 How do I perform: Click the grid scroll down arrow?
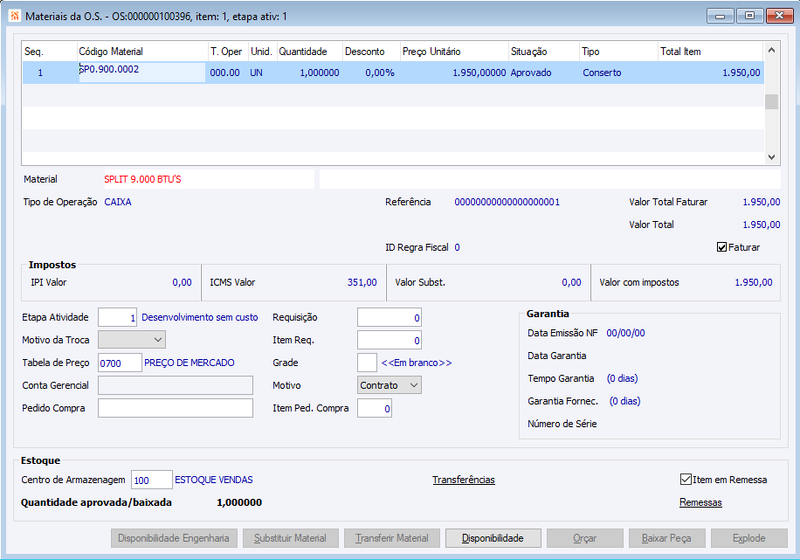(771, 157)
